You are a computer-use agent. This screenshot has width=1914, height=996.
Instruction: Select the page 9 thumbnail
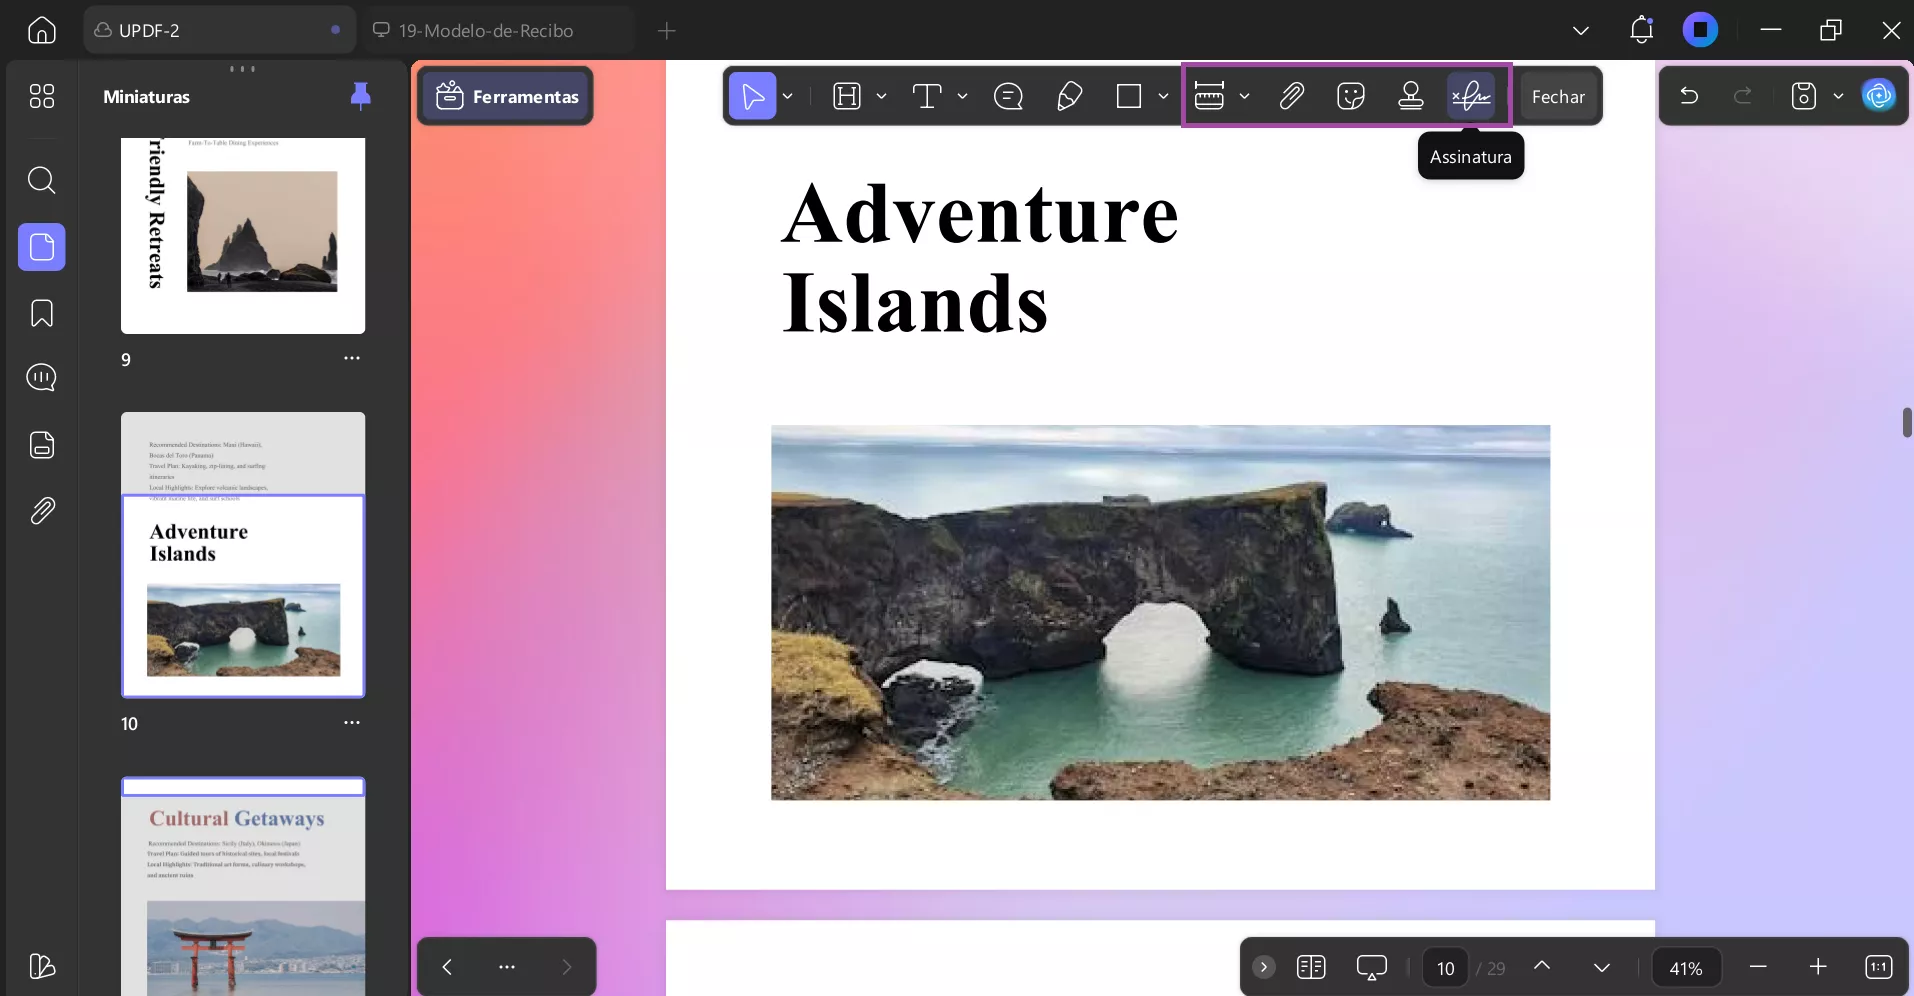coord(243,236)
